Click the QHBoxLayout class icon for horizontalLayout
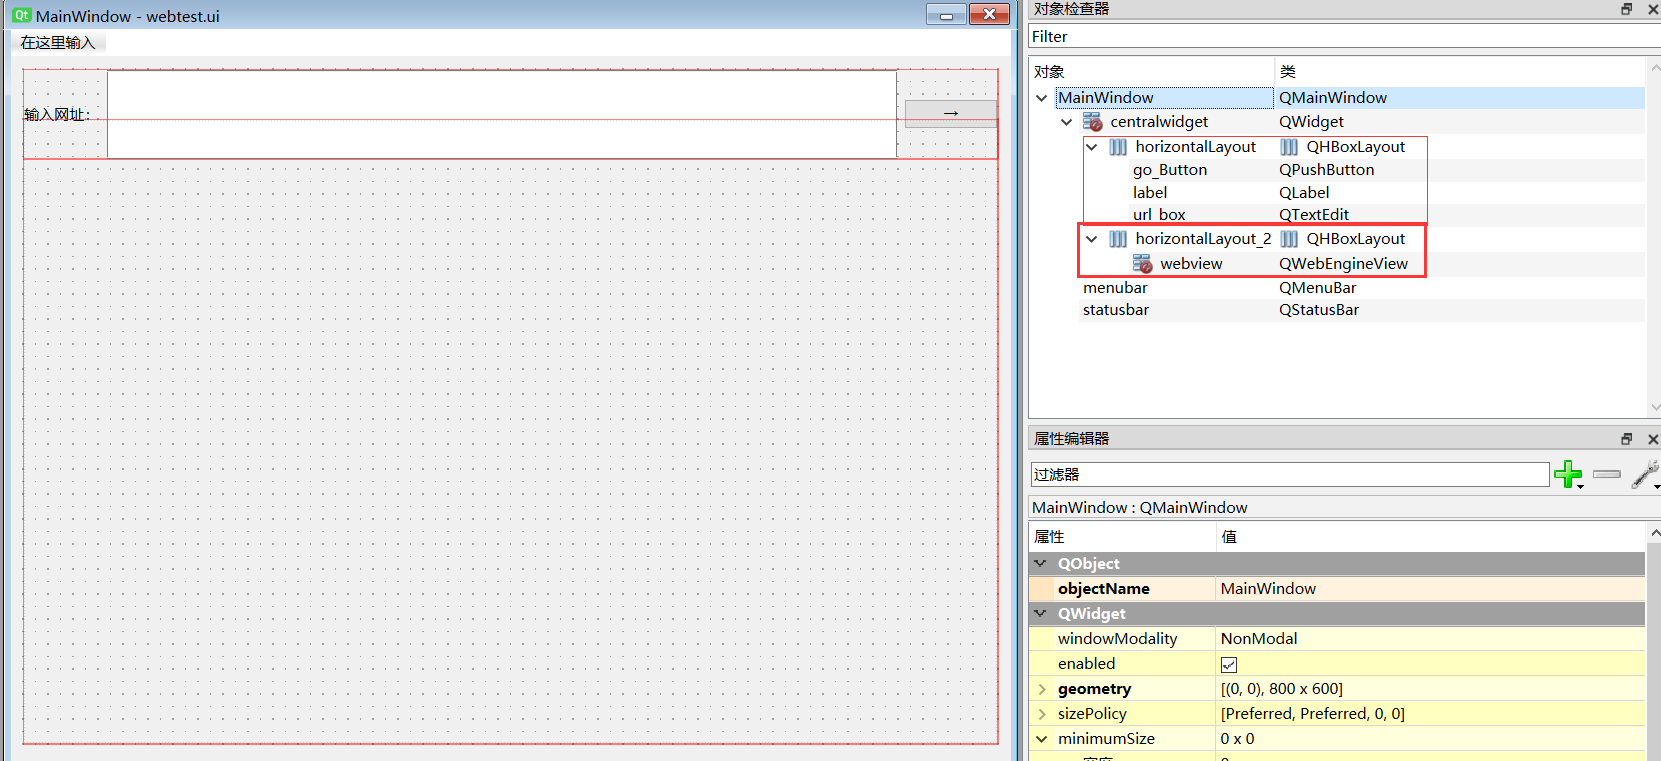 click(1289, 147)
